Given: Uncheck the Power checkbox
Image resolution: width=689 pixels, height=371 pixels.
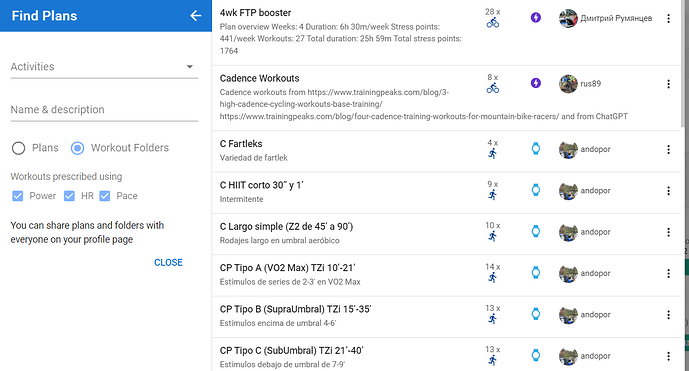Looking at the screenshot, I should (18, 196).
